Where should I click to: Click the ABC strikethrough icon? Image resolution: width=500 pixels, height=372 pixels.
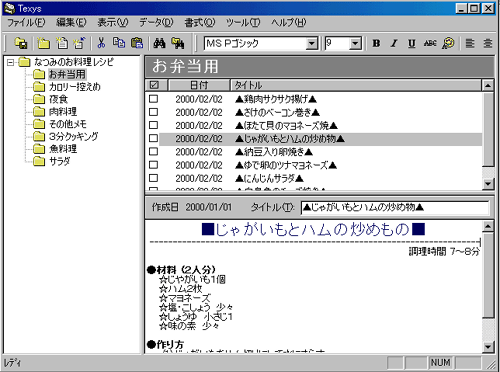coord(430,43)
